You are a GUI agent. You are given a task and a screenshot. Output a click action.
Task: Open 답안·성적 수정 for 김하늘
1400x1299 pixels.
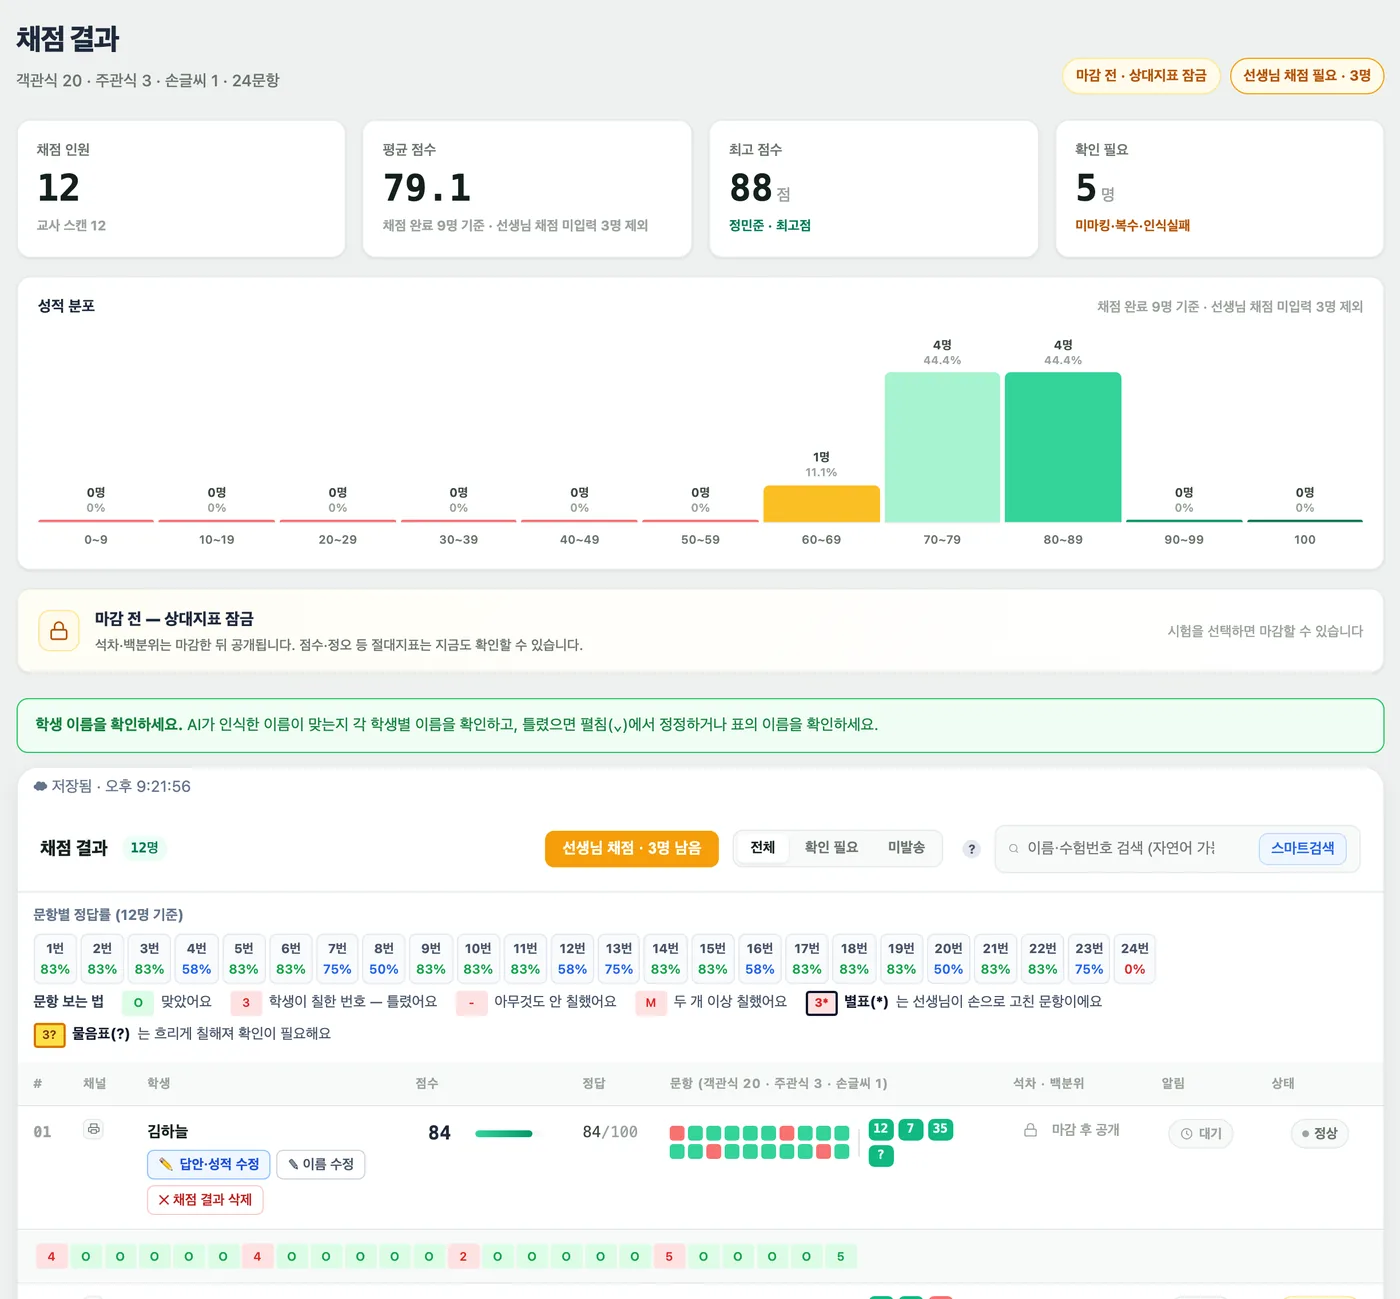pyautogui.click(x=209, y=1164)
